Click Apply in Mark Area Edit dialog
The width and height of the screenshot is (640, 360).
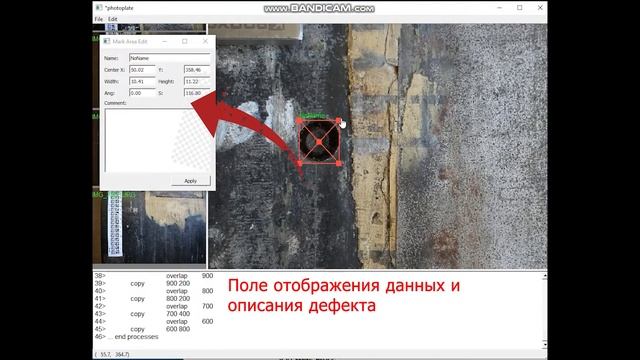(191, 181)
